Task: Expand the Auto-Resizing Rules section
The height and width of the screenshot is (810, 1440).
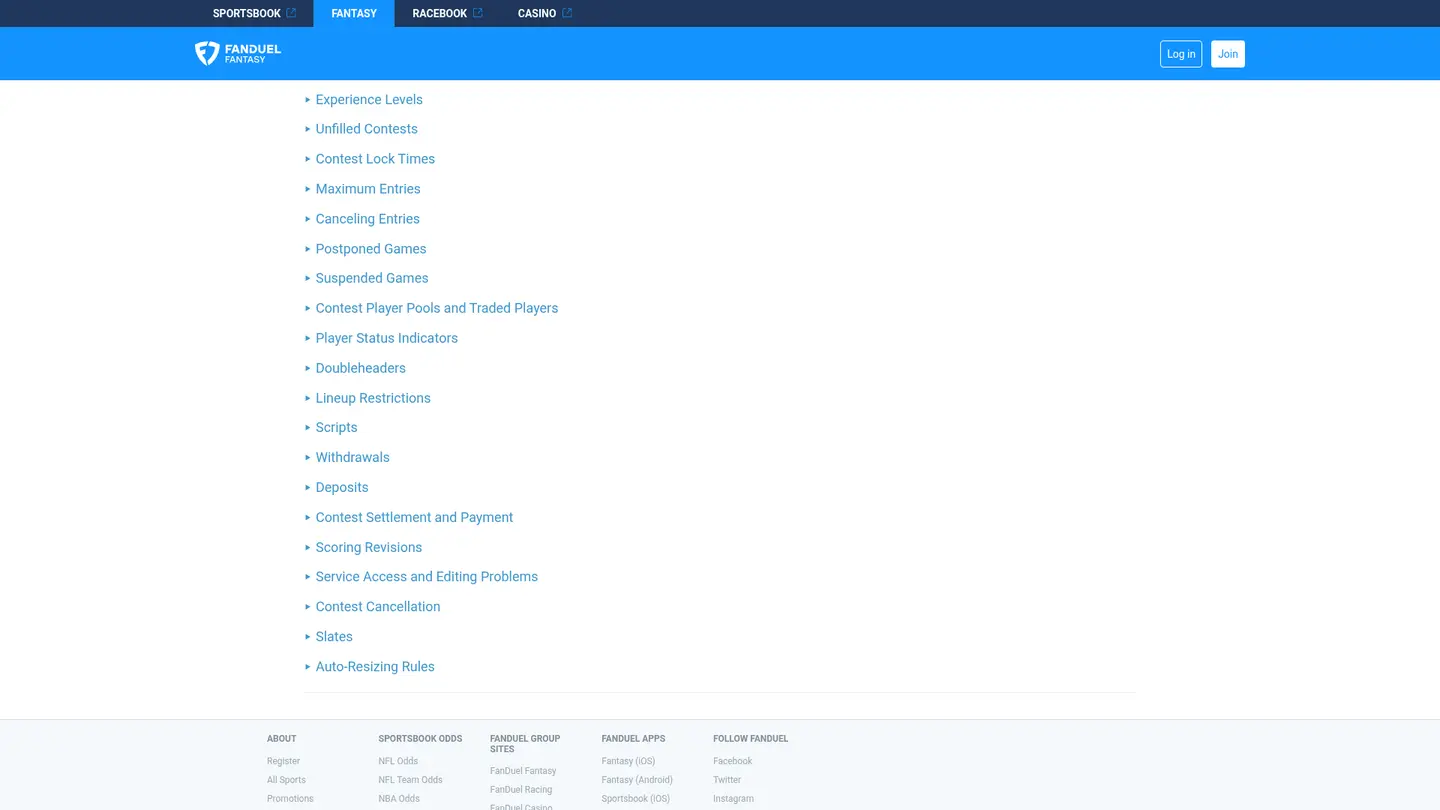Action: tap(375, 666)
